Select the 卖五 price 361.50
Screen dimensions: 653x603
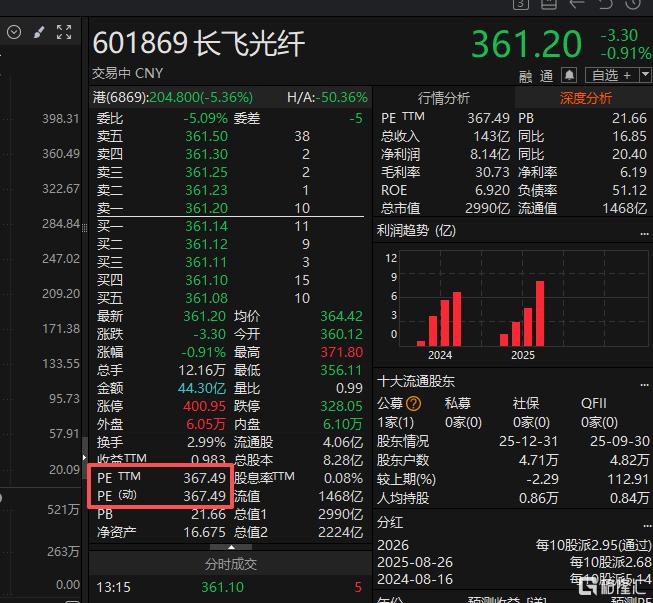click(207, 136)
